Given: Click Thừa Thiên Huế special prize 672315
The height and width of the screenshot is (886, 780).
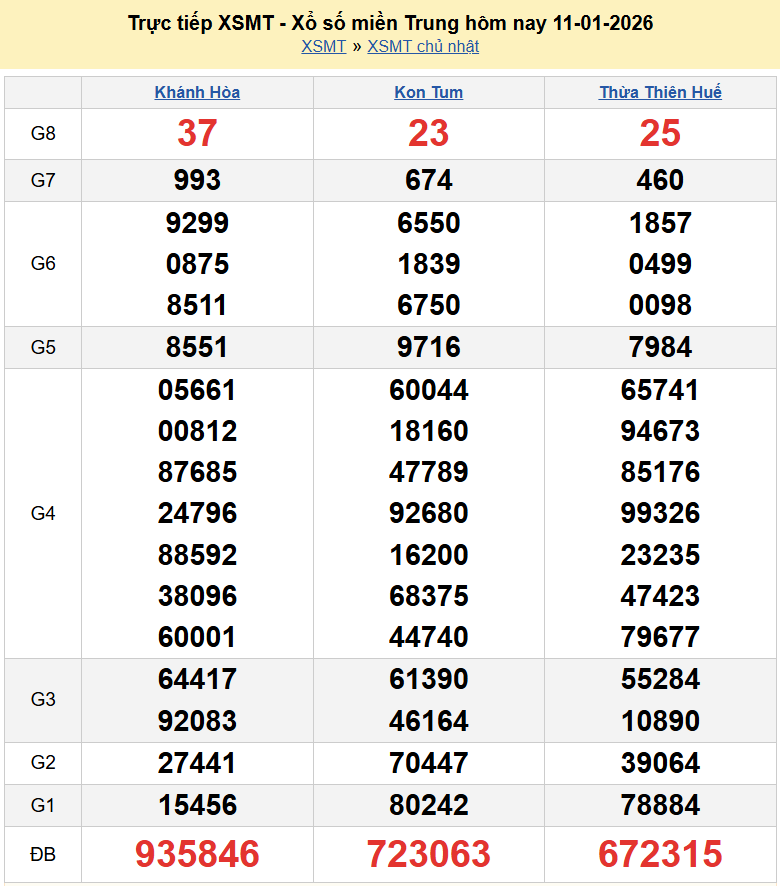Looking at the screenshot, I should [660, 854].
